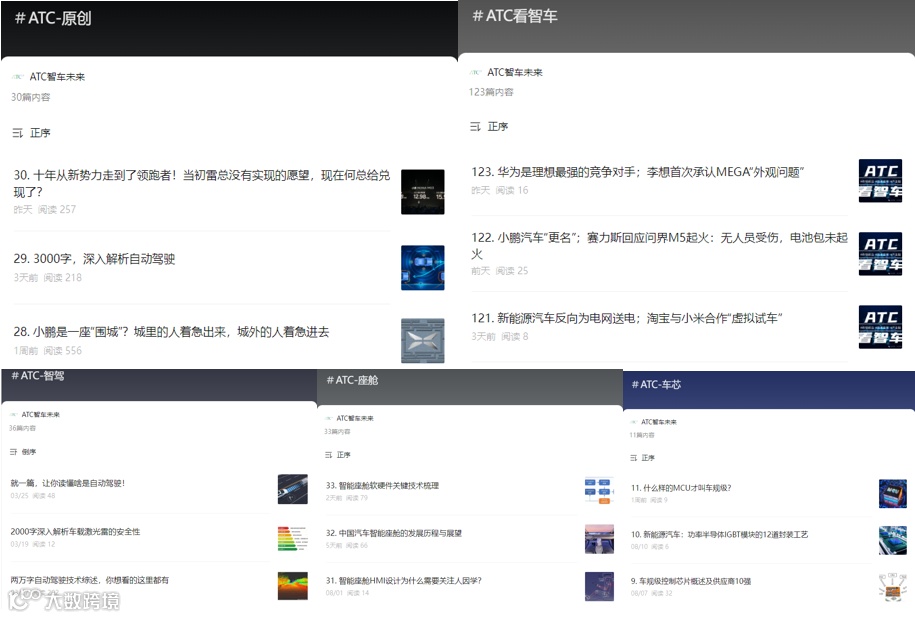Select the #ATC-原创 topic header

(53, 18)
